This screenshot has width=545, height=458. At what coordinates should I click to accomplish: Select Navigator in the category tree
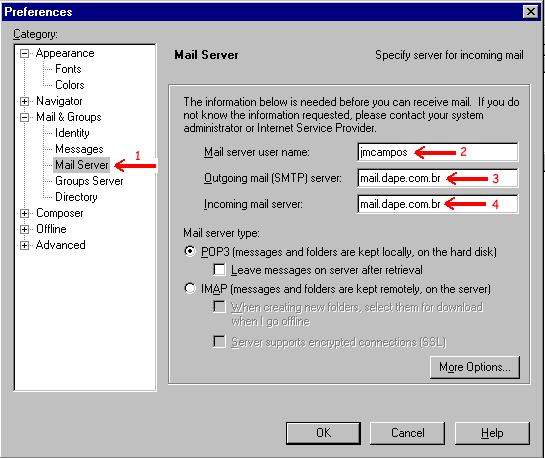coord(59,101)
